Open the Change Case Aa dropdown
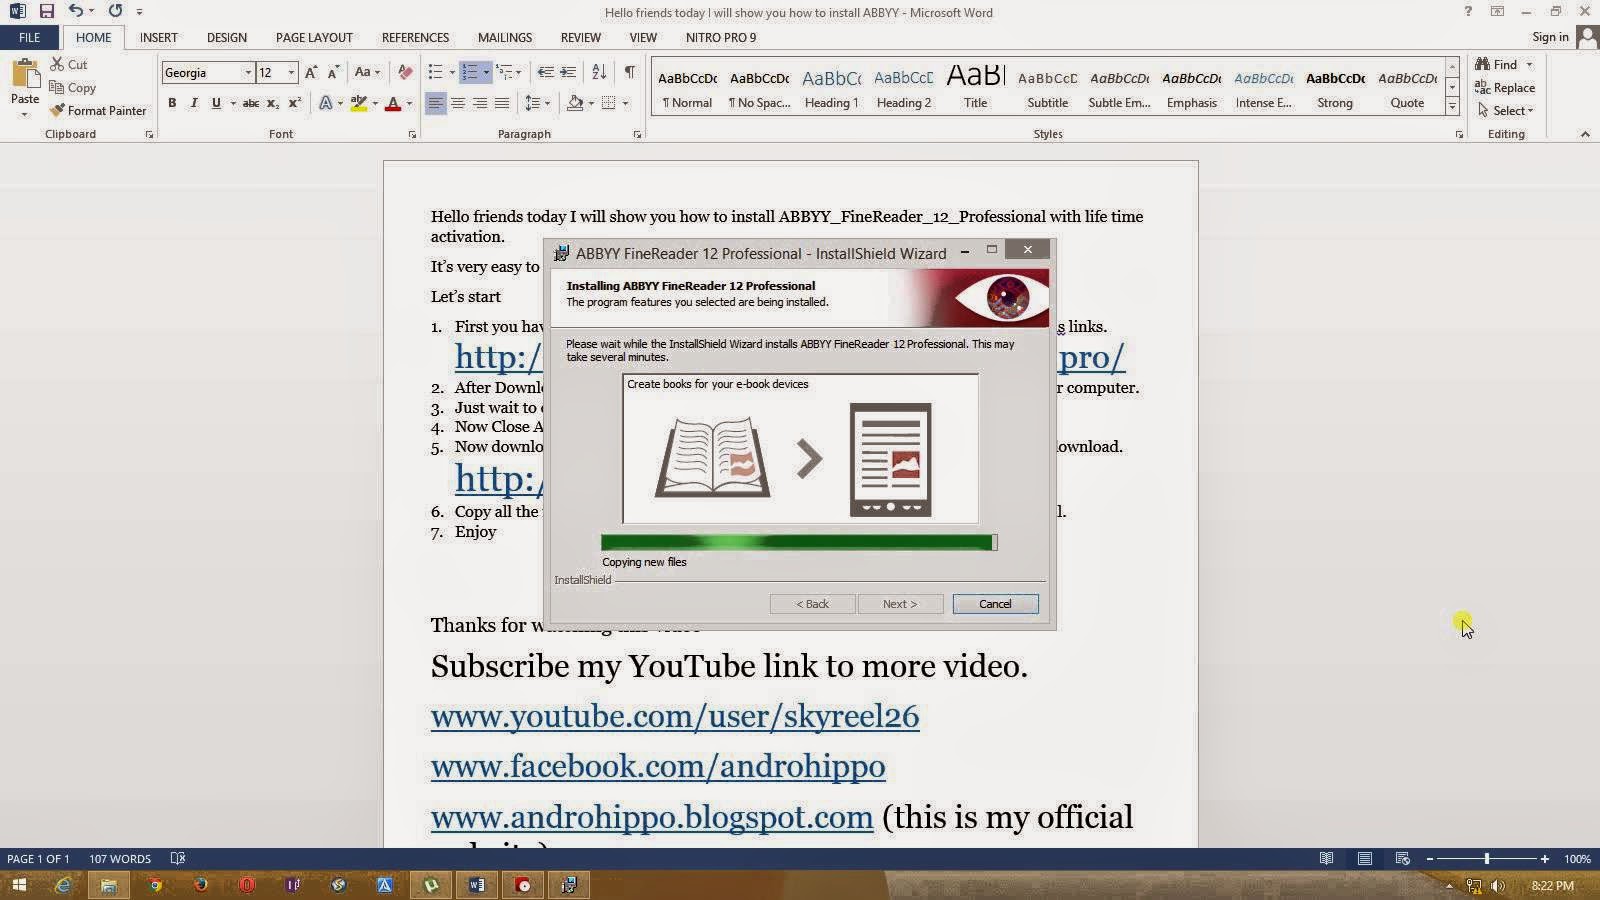The image size is (1600, 900). coord(367,72)
